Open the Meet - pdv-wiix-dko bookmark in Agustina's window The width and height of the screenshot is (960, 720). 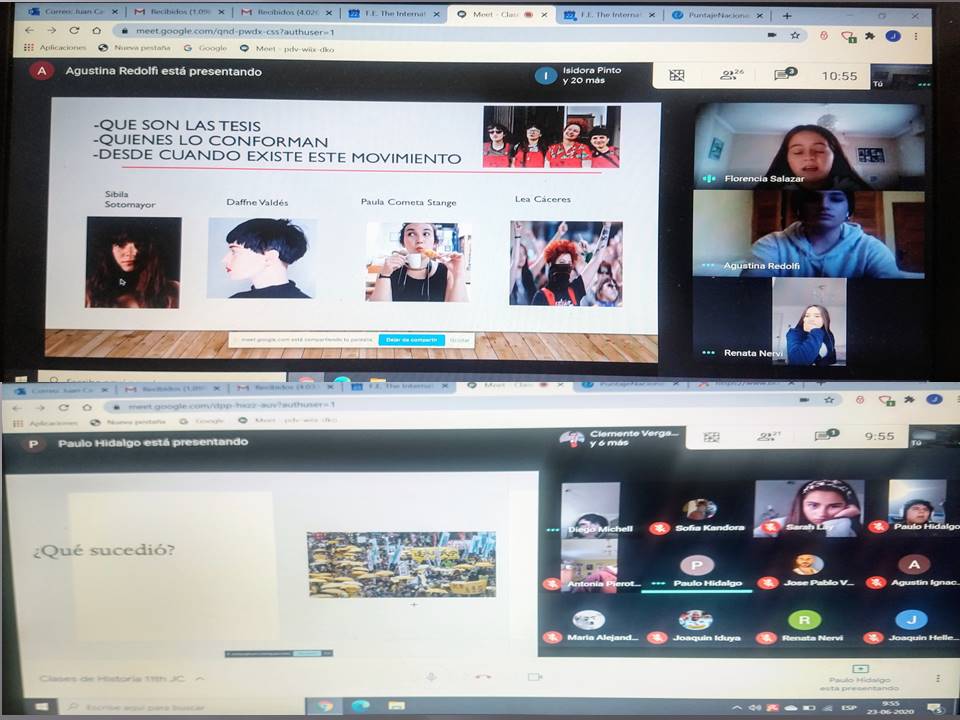[x=287, y=48]
